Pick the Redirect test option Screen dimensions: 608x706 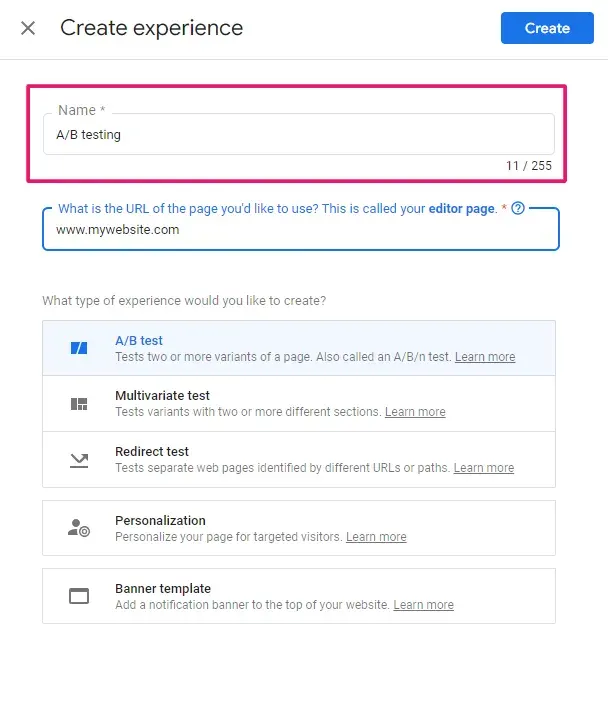click(x=299, y=460)
